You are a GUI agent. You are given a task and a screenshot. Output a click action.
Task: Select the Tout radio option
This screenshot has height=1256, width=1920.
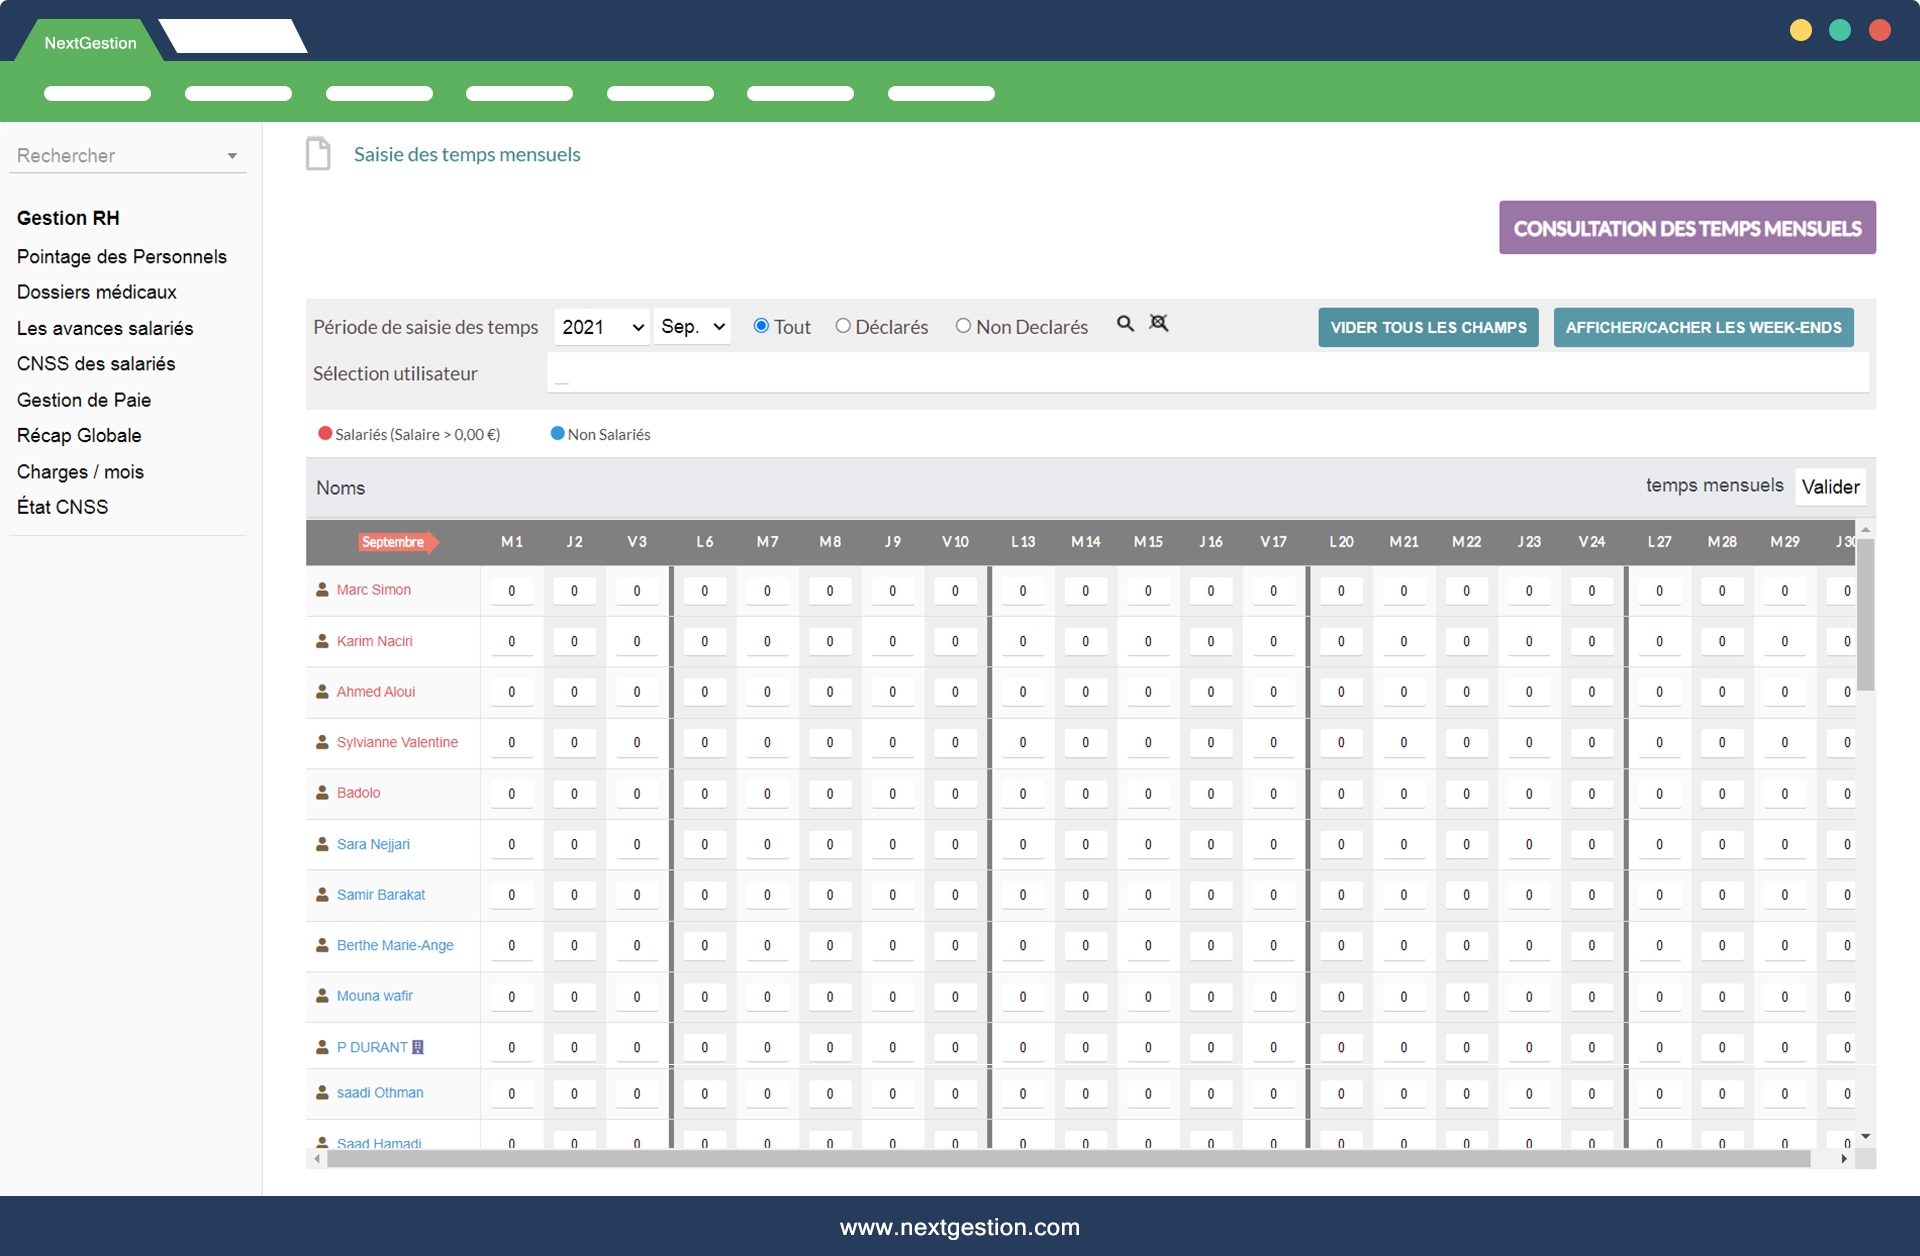(761, 326)
